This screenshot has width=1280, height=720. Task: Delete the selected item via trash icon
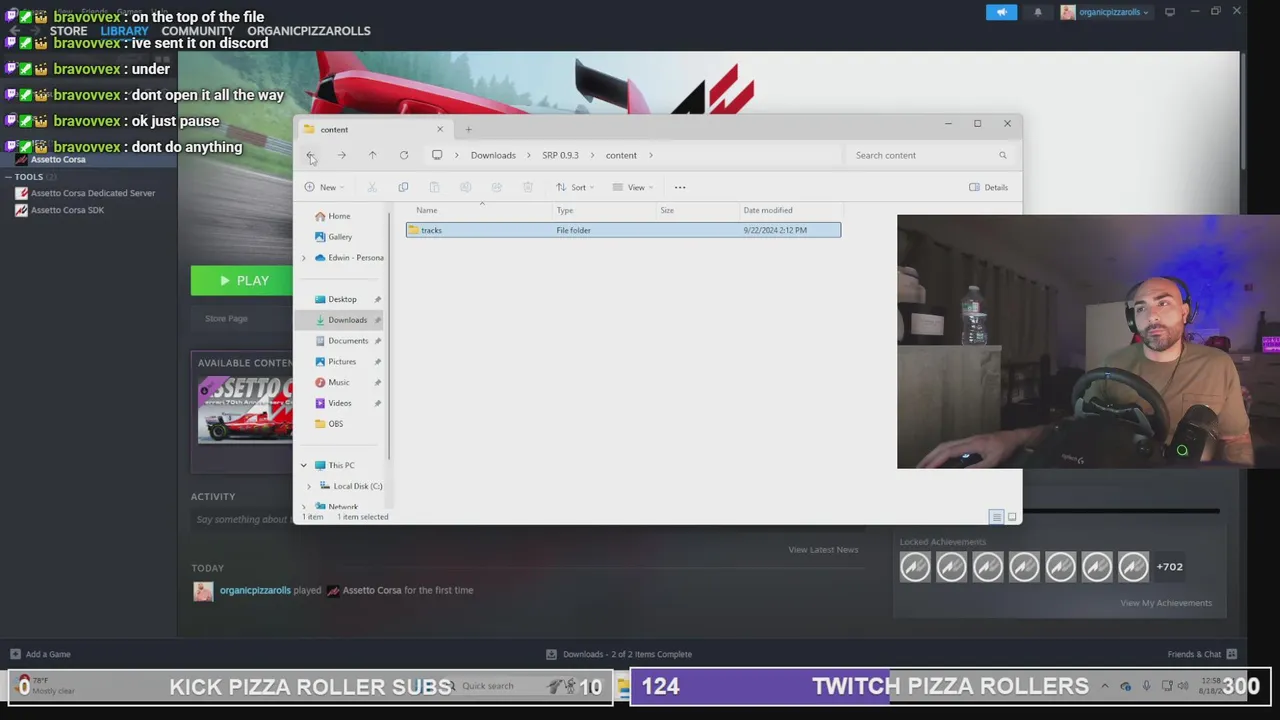[527, 187]
